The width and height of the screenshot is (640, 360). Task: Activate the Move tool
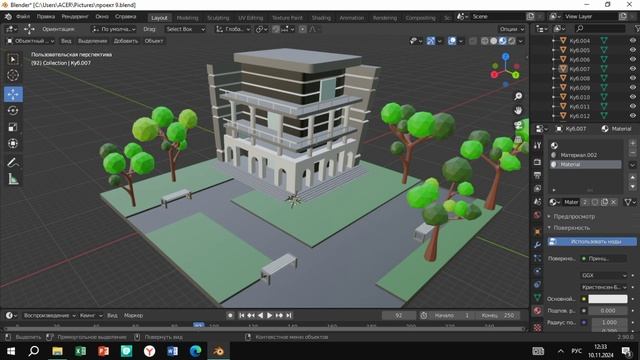(x=13, y=94)
